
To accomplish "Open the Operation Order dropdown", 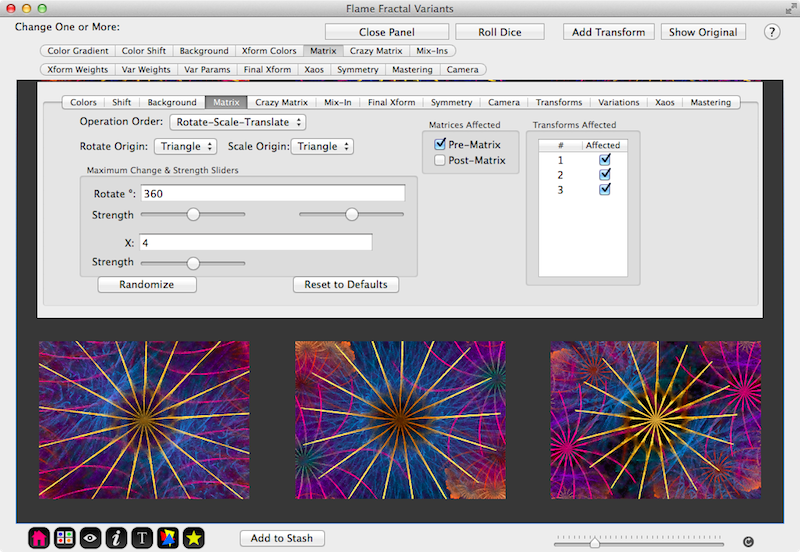I will [x=238, y=122].
